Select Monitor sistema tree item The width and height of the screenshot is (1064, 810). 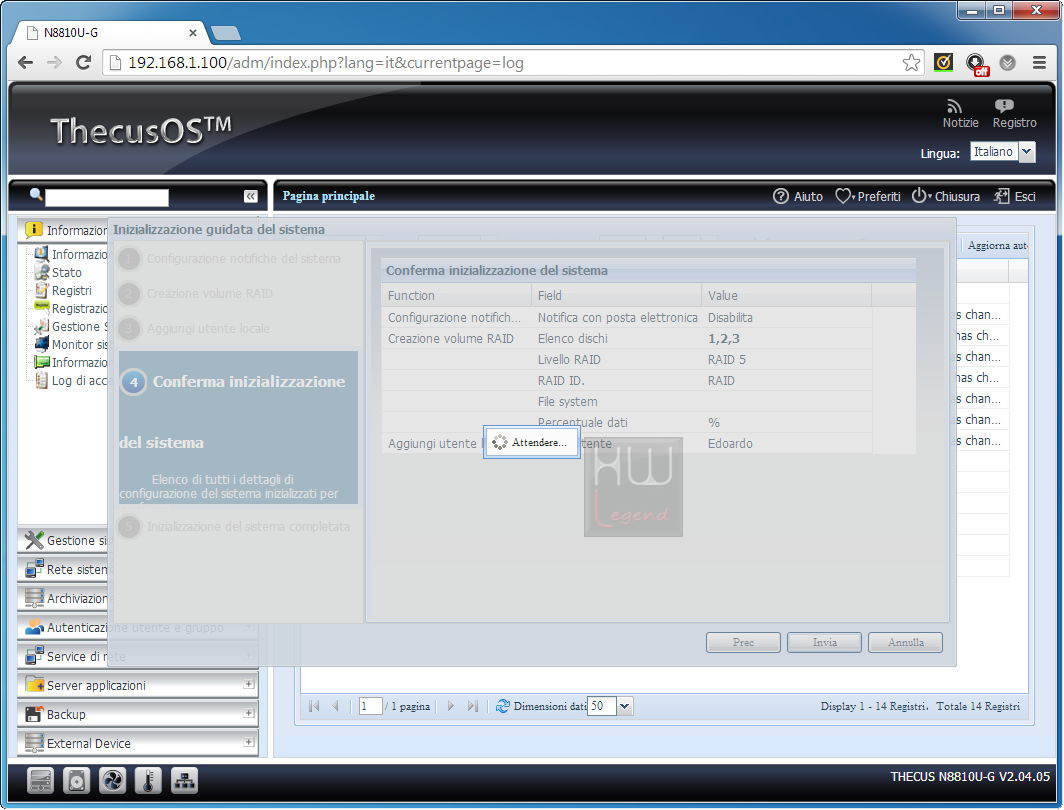point(79,344)
